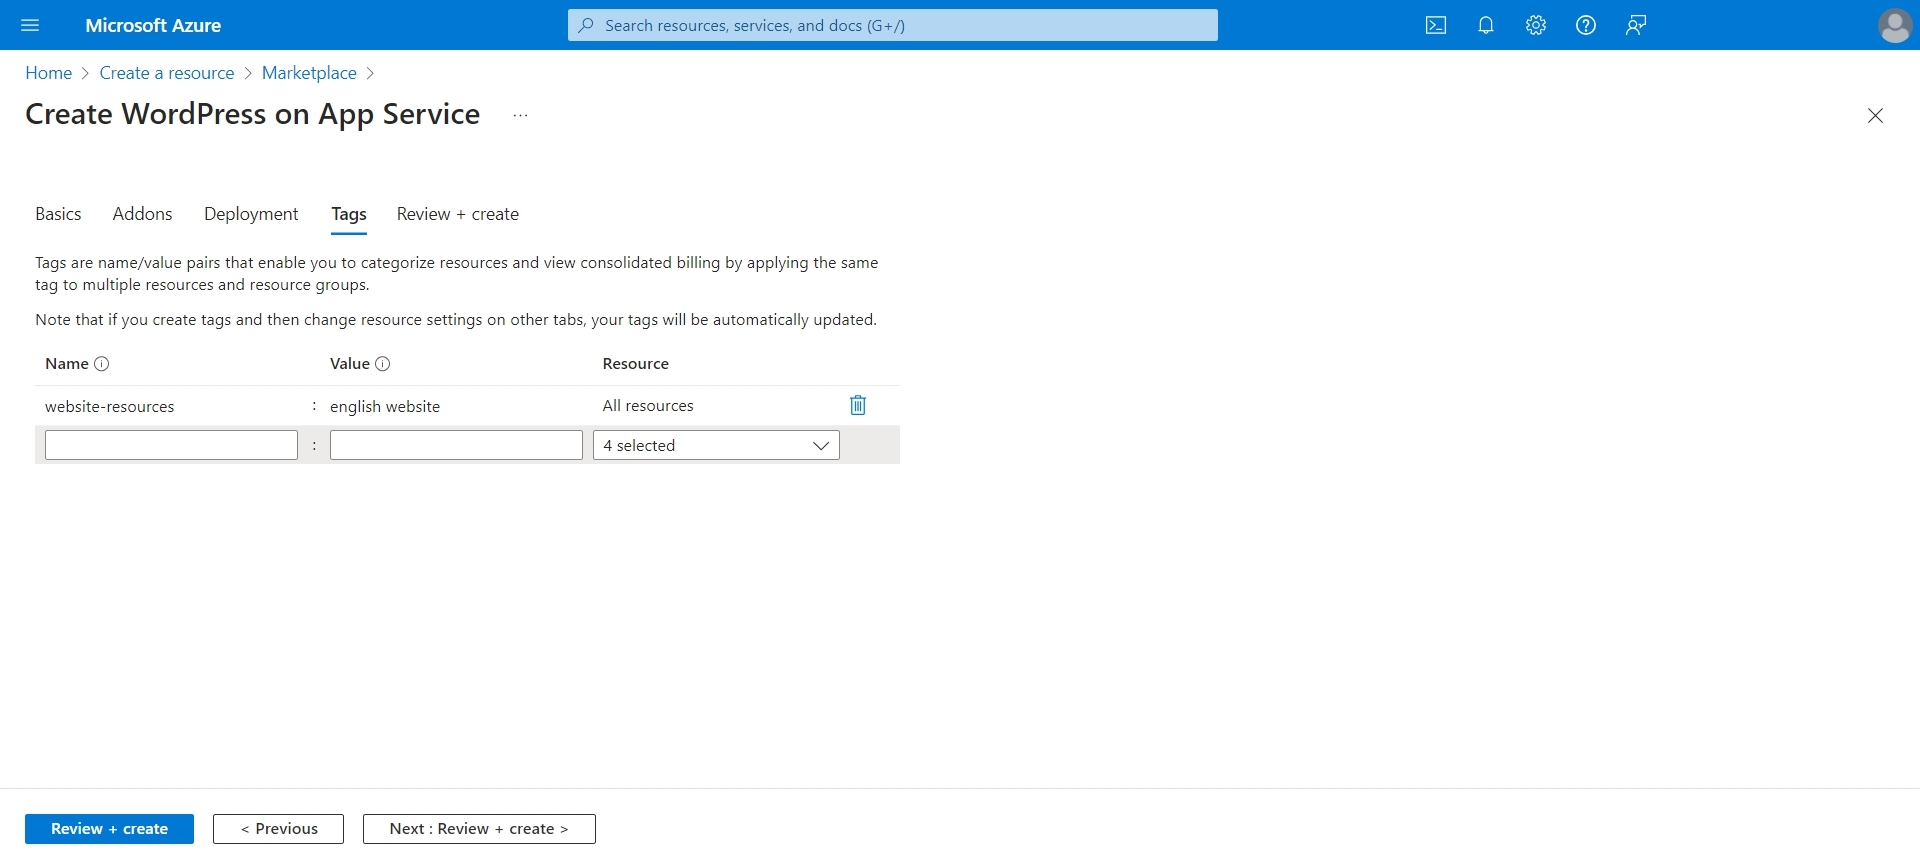Switch to the Deployment tab
Viewport: 1920px width, 861px height.
[x=251, y=214]
